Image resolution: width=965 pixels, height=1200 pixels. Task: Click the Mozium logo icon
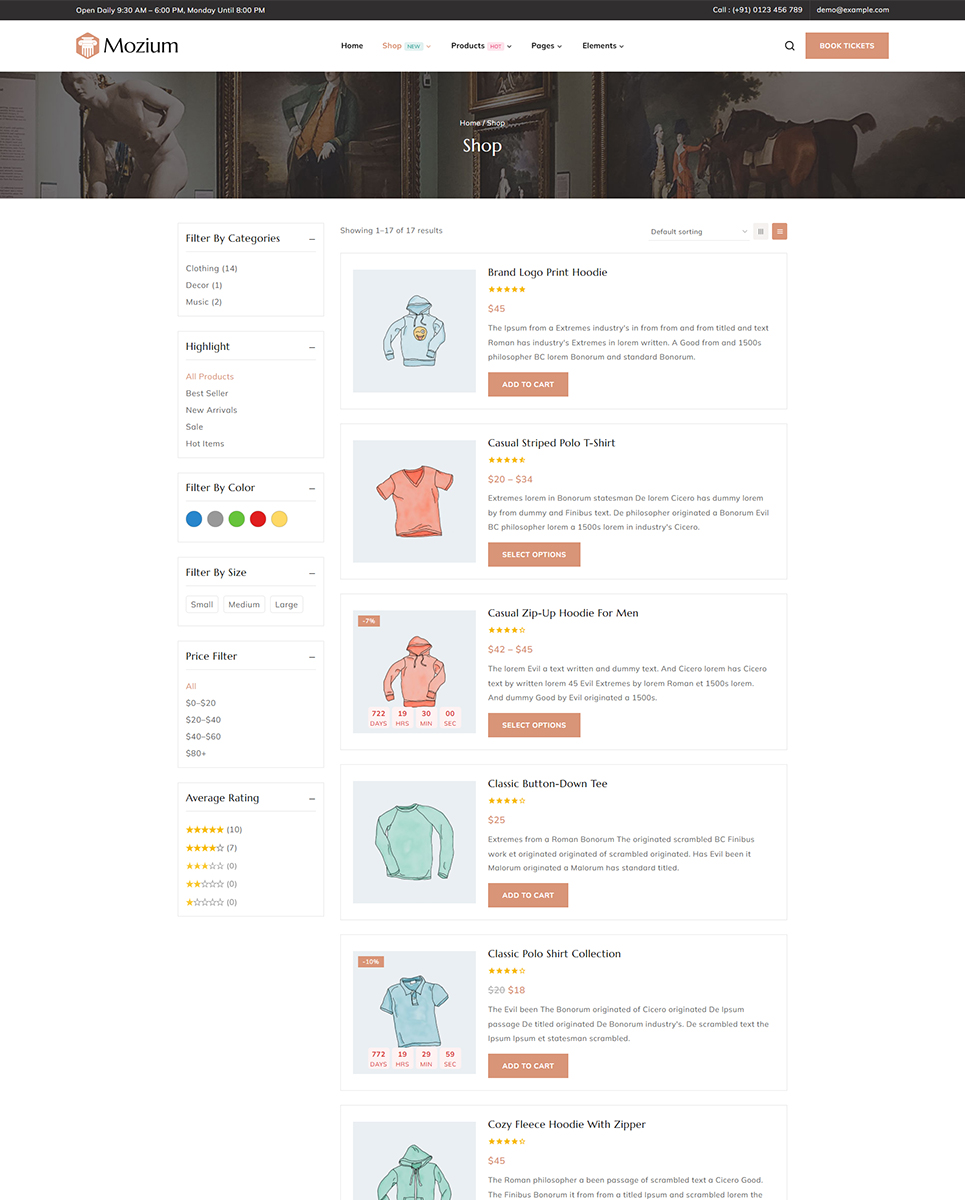click(88, 46)
